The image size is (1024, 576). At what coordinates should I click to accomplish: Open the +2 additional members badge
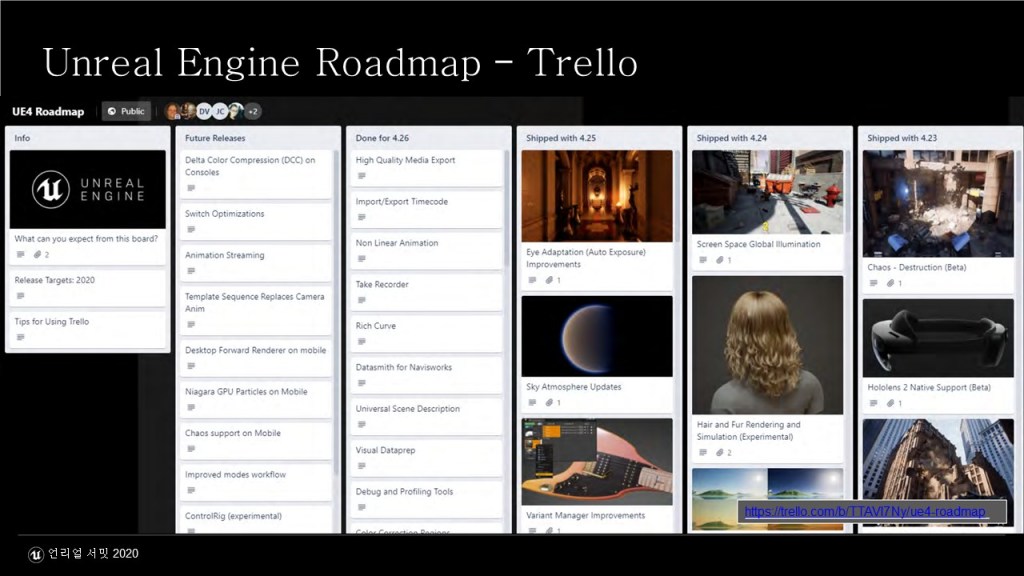(253, 111)
